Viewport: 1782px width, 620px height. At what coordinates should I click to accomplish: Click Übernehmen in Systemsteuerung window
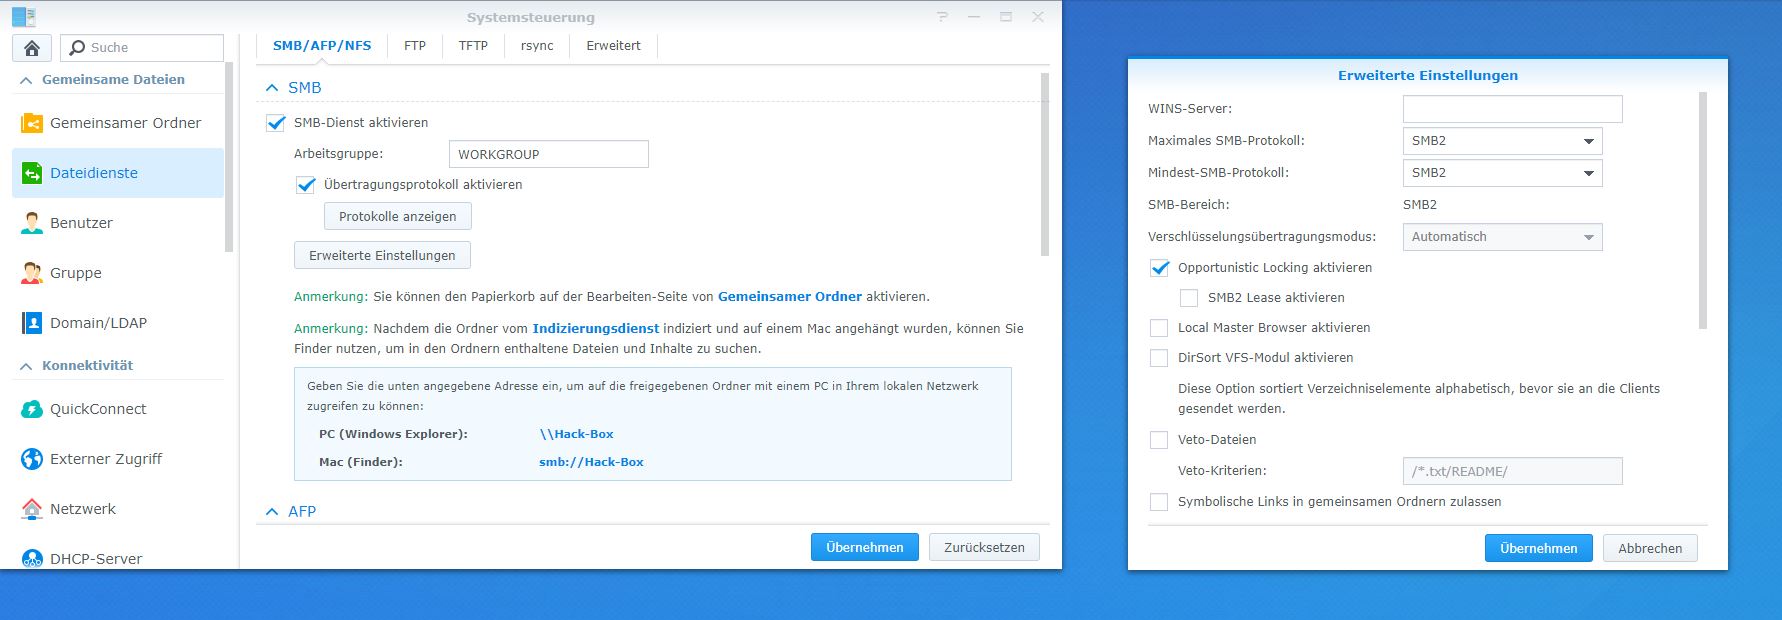tap(865, 548)
